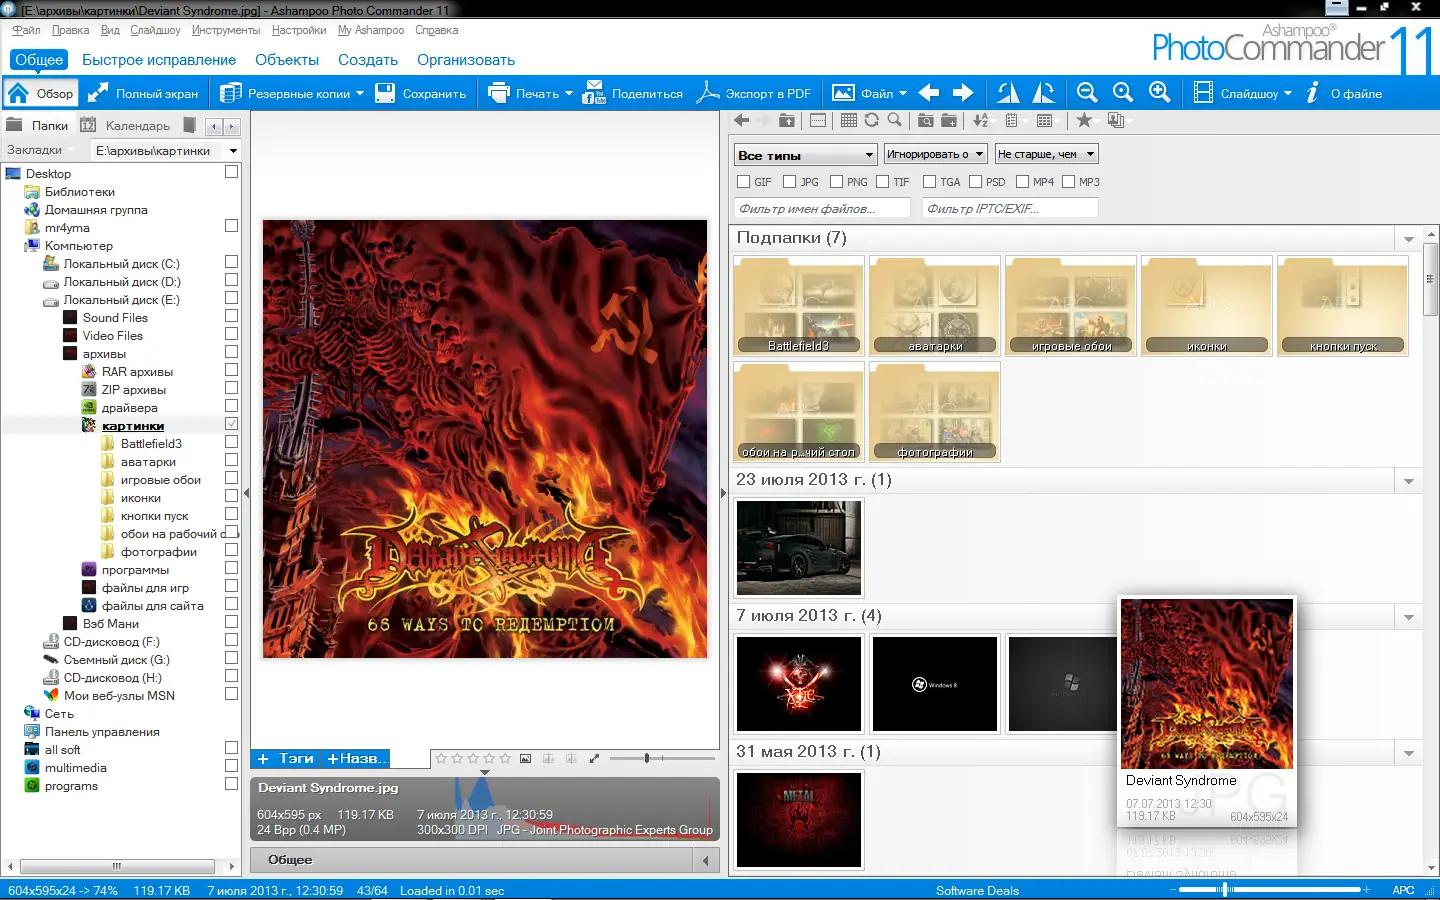Open the Инструменты menu
The image size is (1440, 900).
226,30
